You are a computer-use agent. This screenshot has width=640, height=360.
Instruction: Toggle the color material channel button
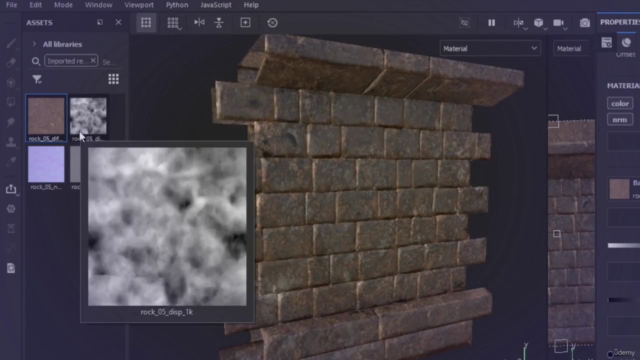[620, 103]
